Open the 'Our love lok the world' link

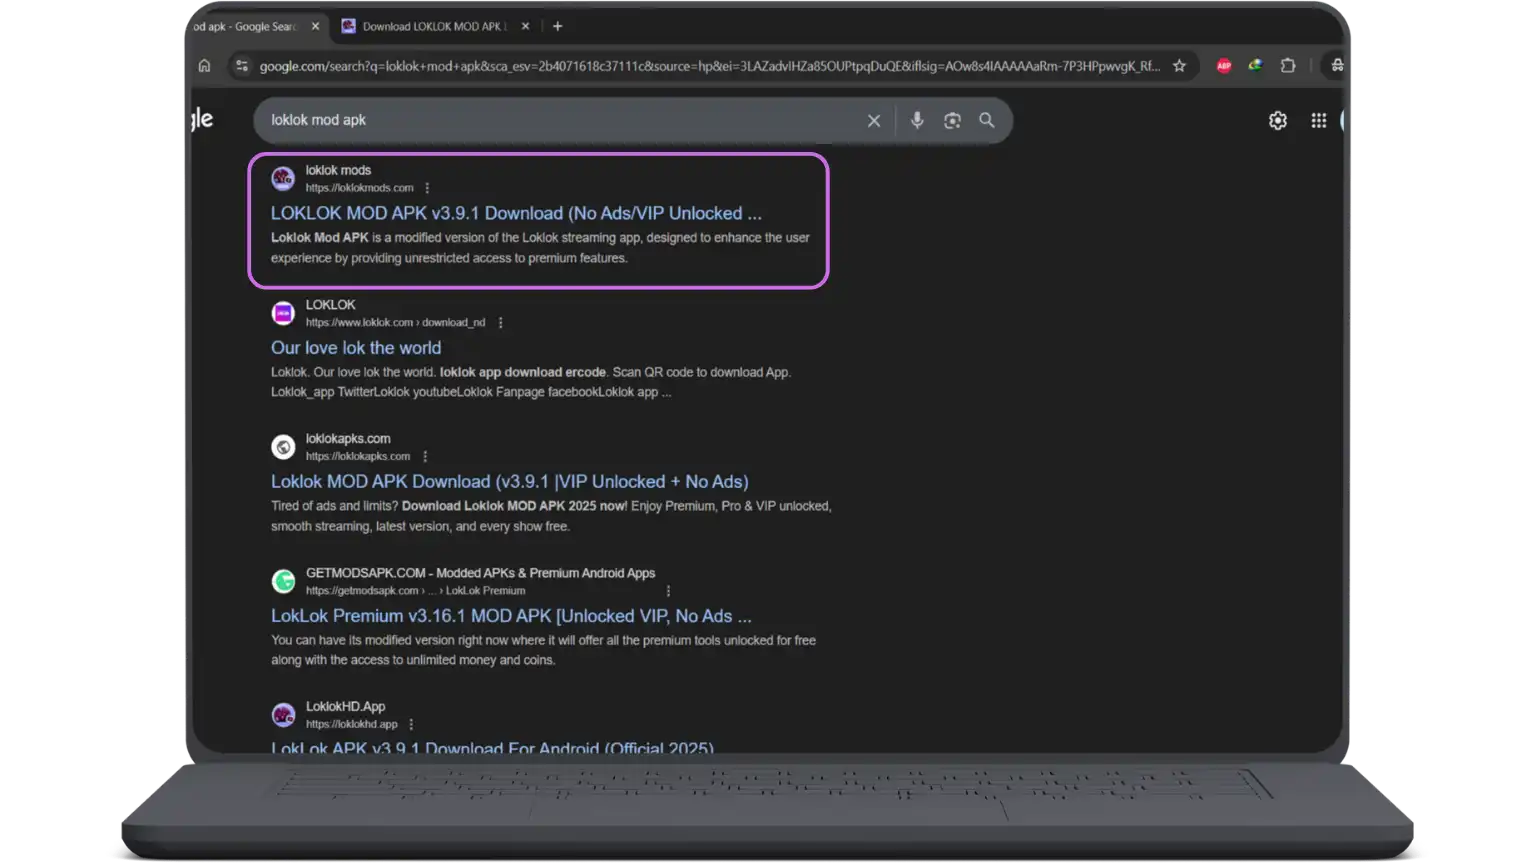(x=355, y=348)
